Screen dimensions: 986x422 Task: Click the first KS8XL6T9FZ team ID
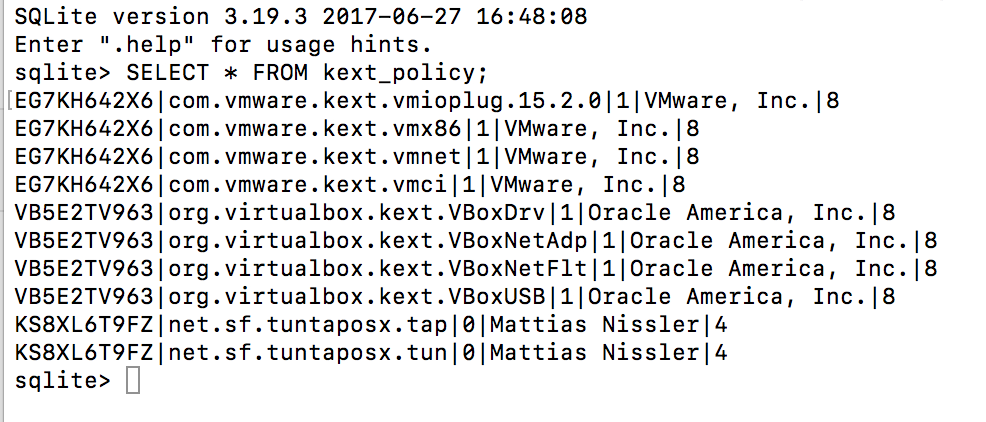84,325
